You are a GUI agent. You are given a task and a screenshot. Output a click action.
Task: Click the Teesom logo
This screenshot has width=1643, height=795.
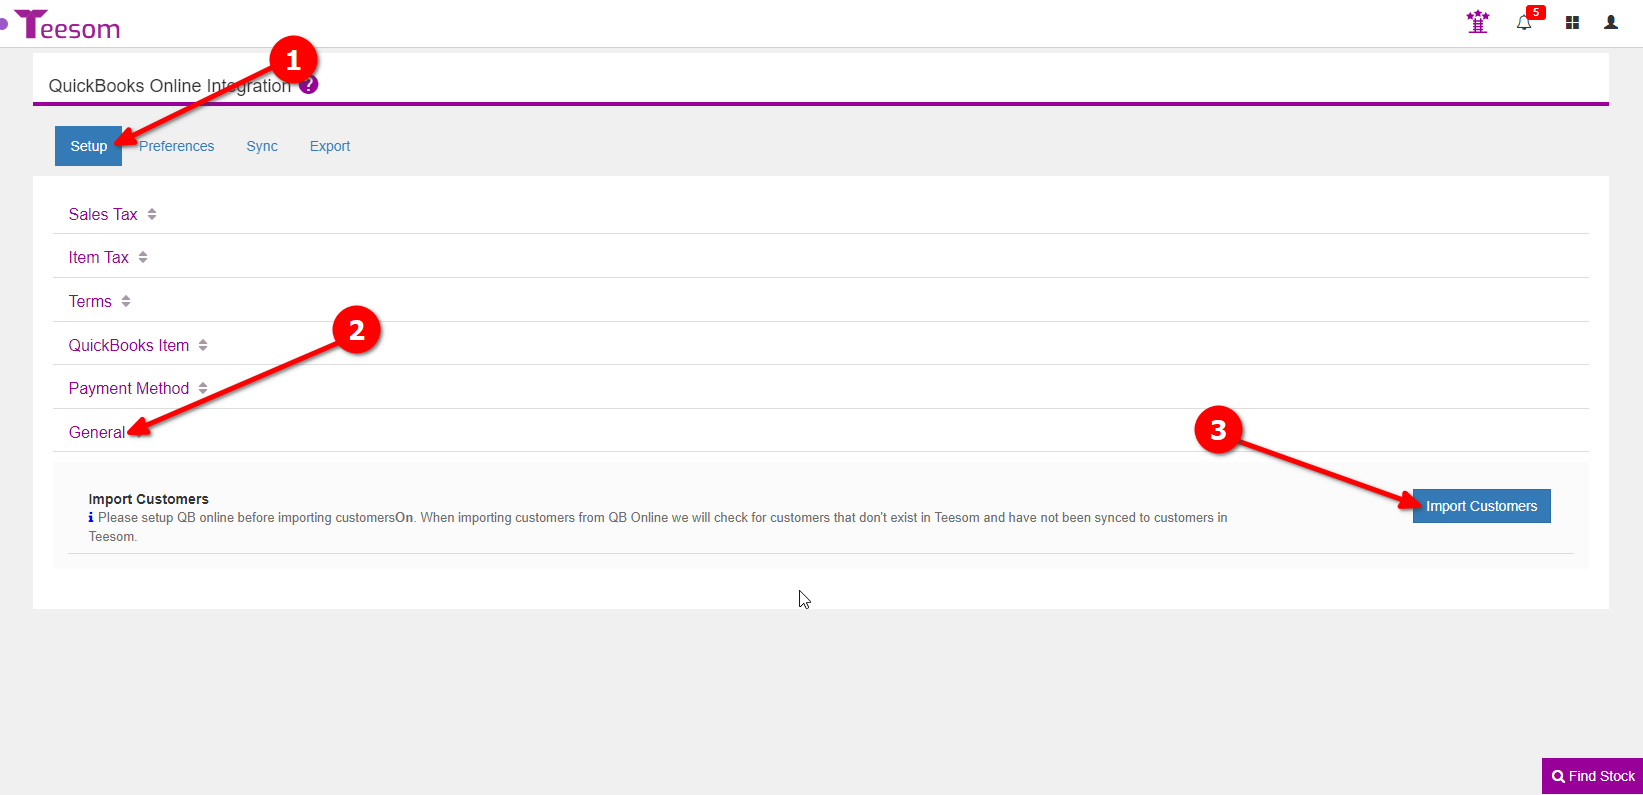[x=67, y=25]
